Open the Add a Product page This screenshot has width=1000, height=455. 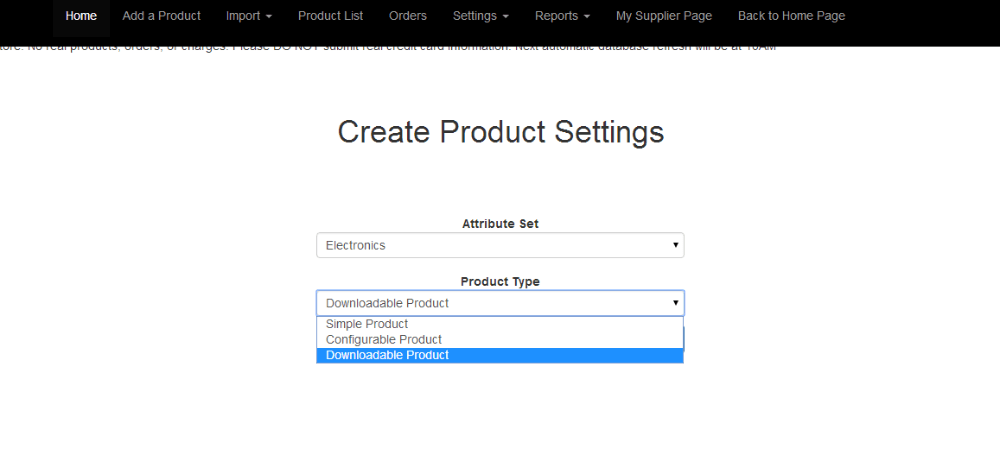point(161,16)
